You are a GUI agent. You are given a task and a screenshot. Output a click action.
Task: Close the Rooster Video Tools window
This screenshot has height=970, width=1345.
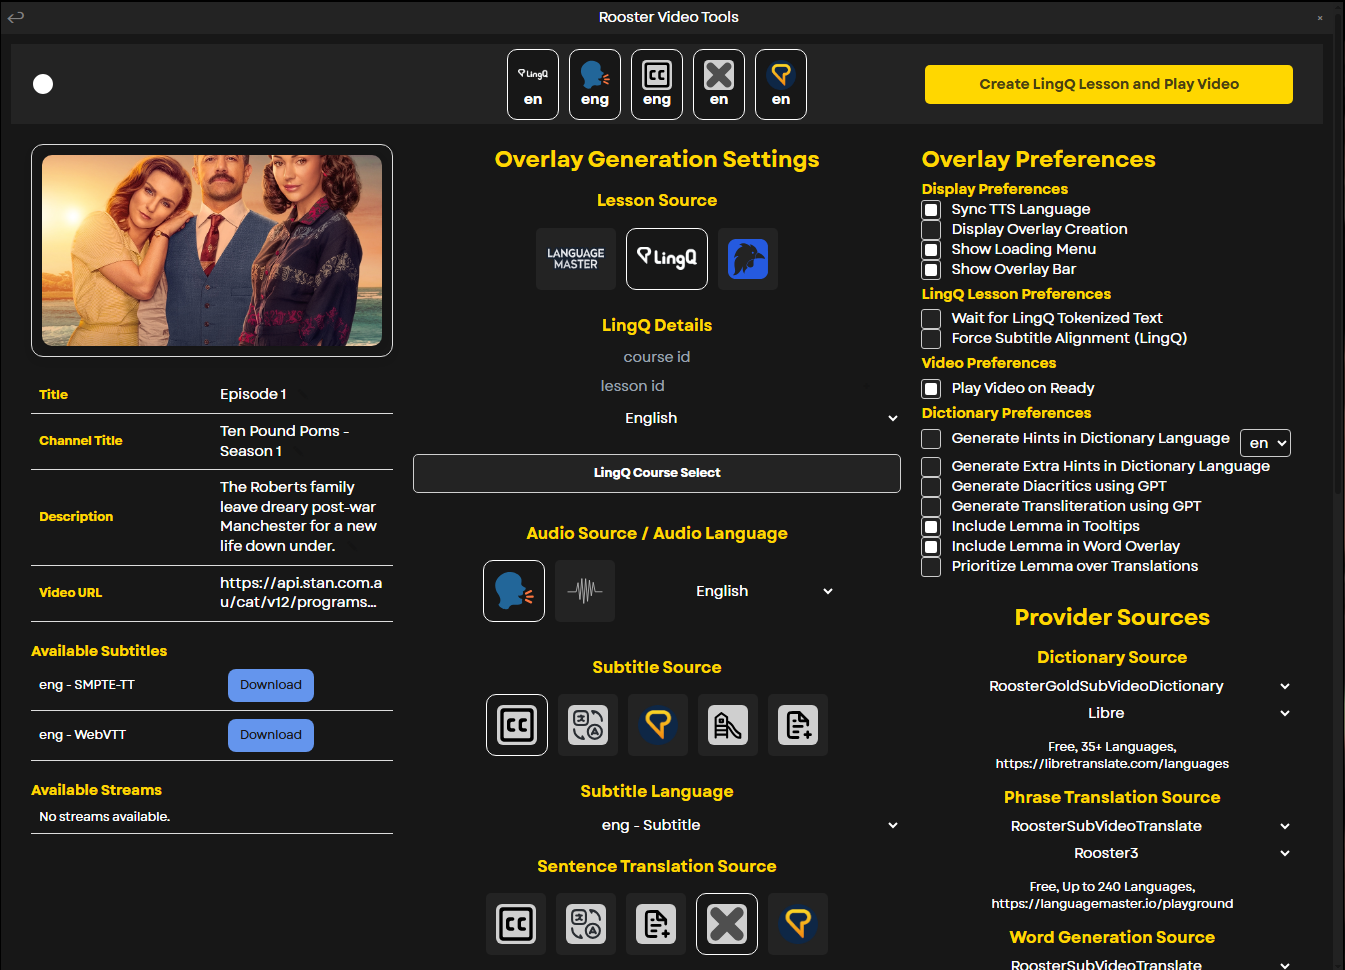(1320, 17)
